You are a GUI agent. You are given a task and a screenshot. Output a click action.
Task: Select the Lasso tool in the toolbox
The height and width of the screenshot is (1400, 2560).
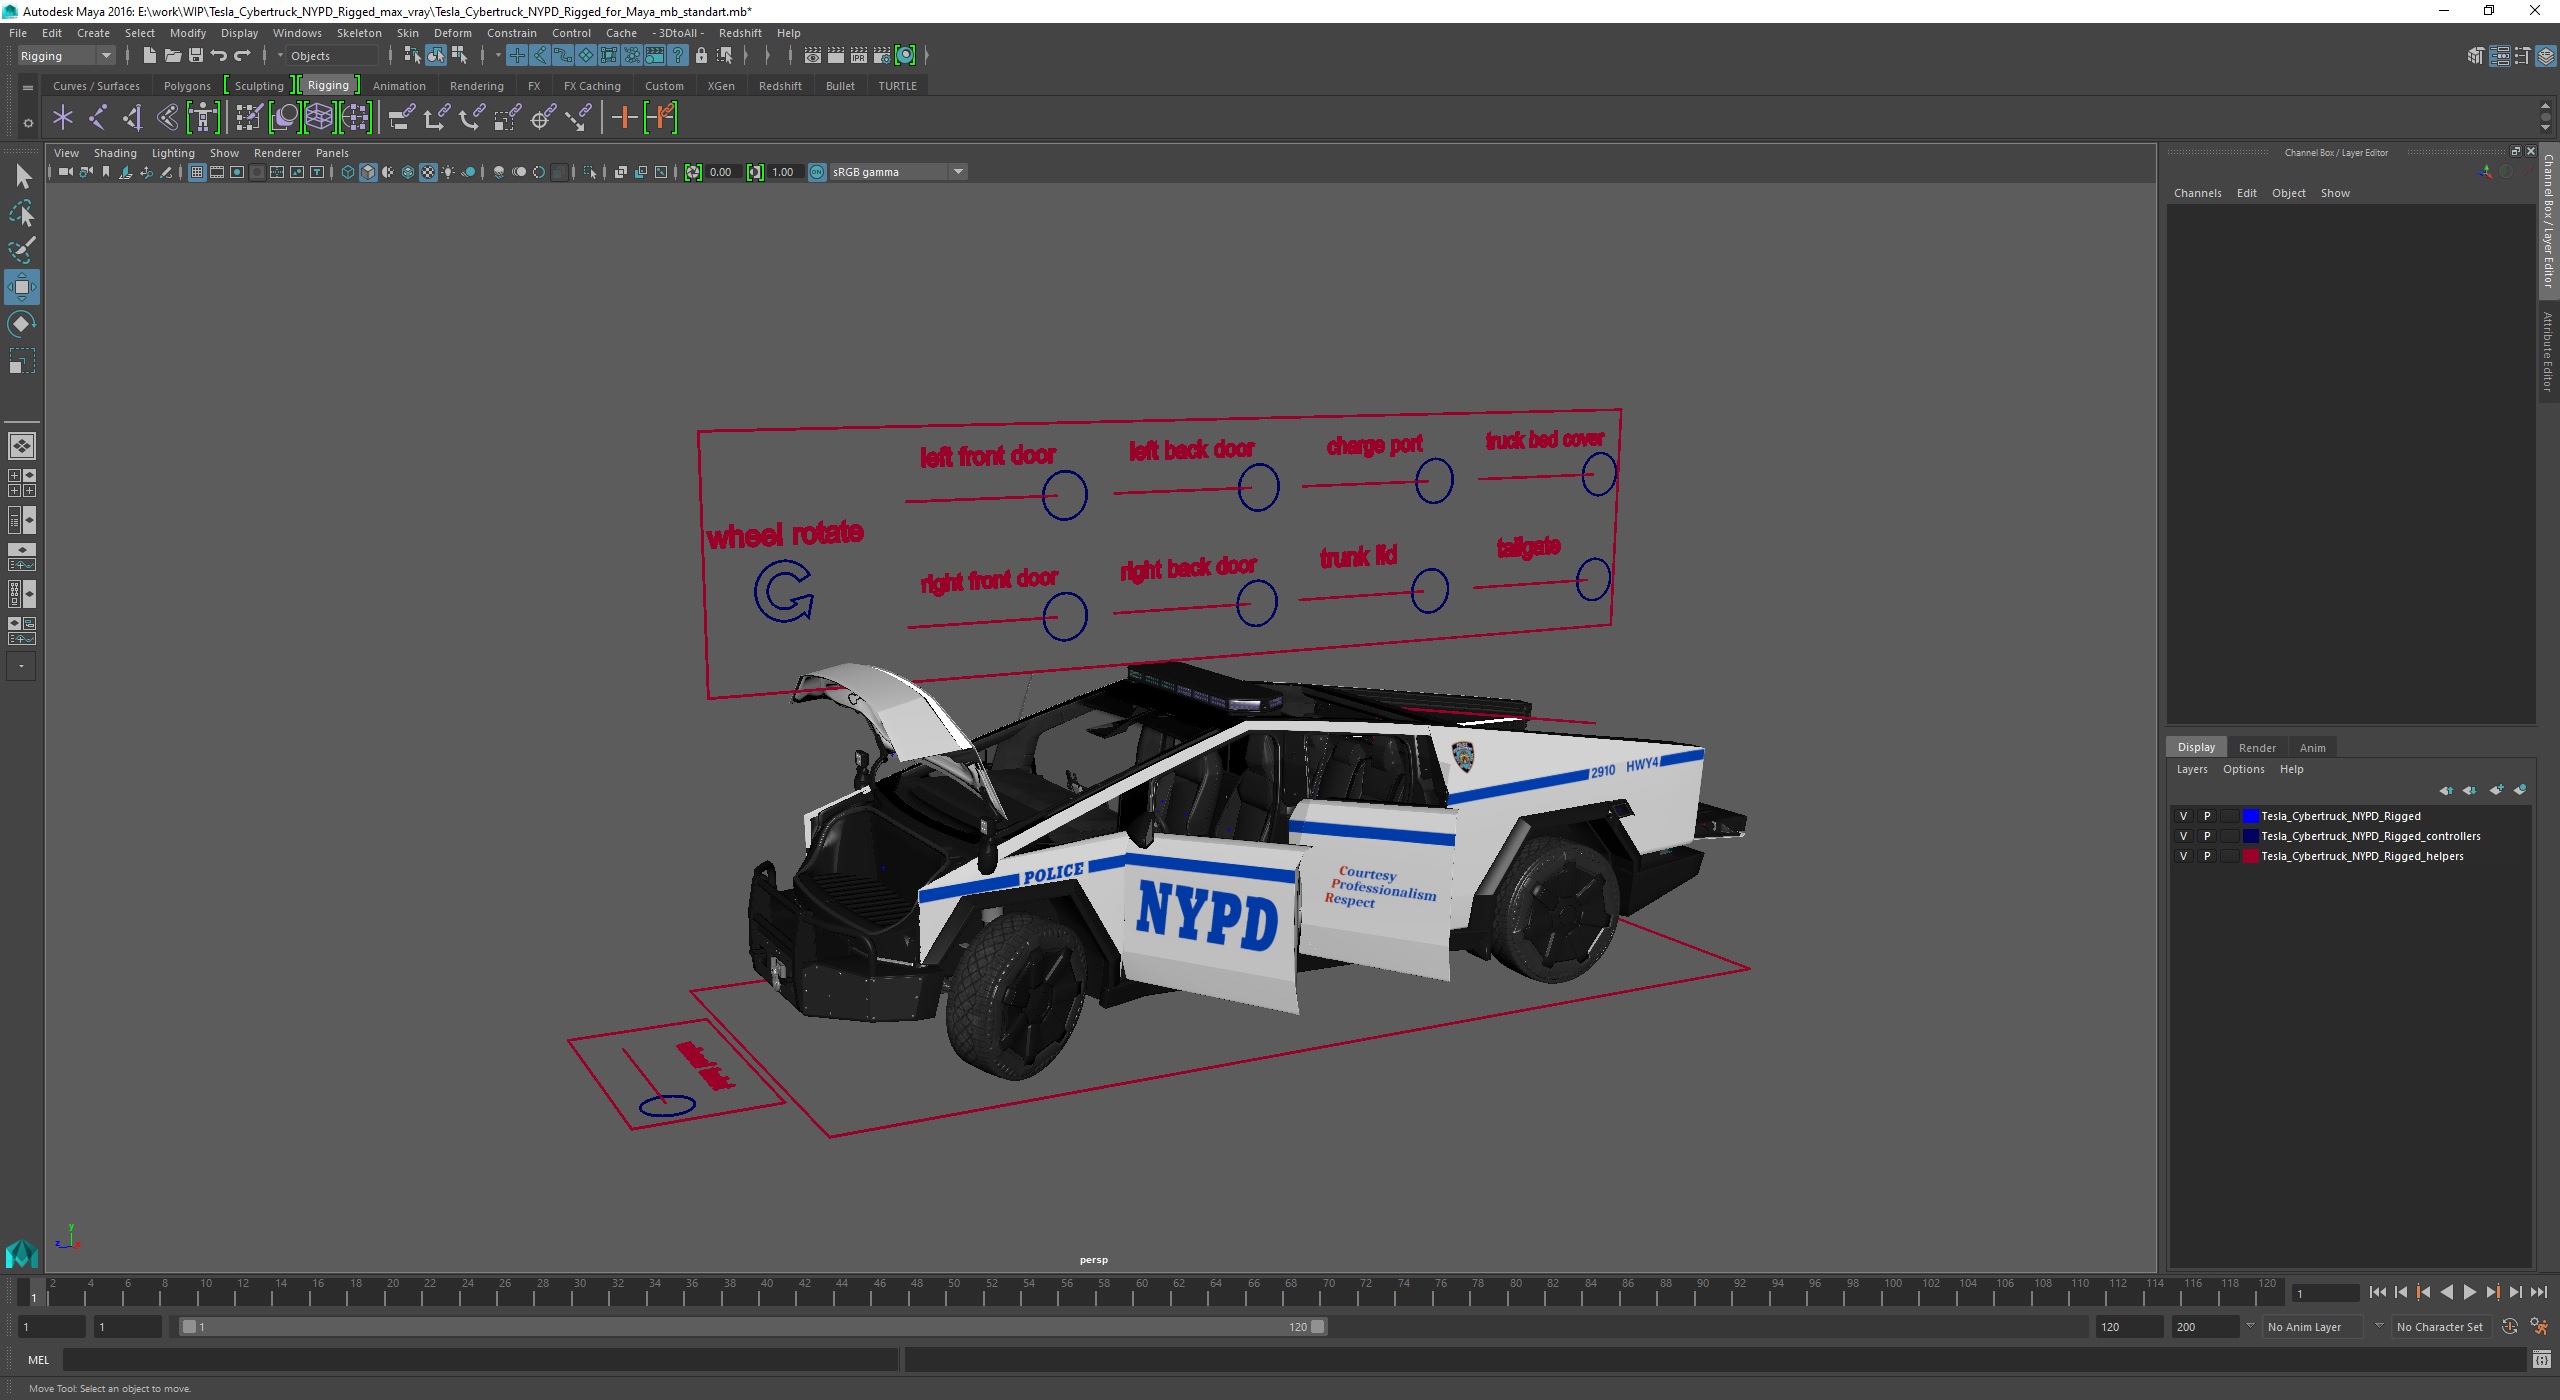pos(22,213)
